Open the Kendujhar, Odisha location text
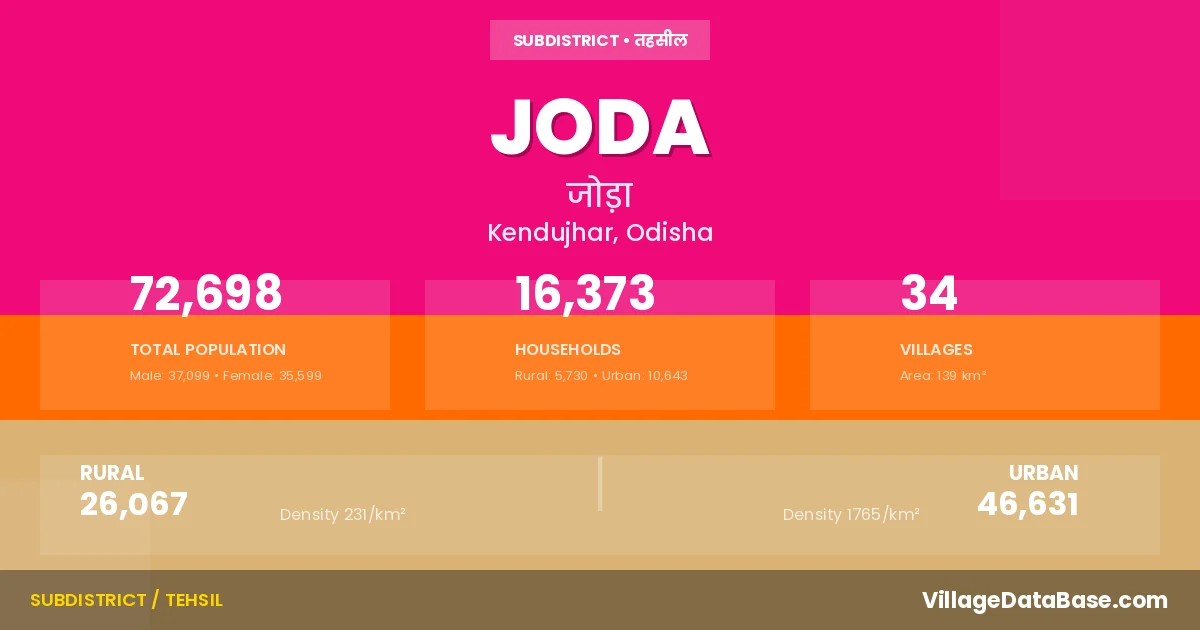1200x630 pixels. (x=600, y=233)
